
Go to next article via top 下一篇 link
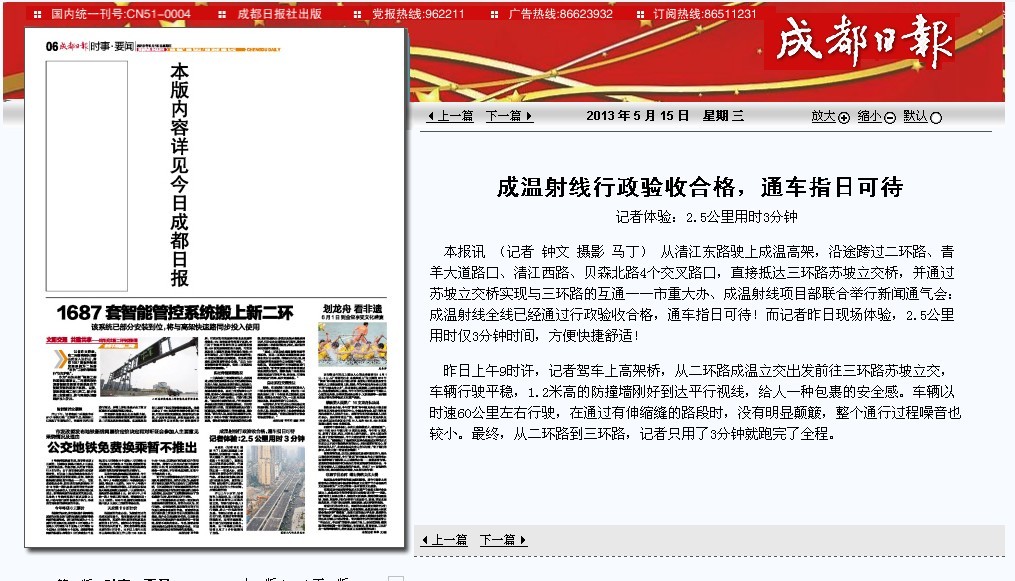pos(504,116)
